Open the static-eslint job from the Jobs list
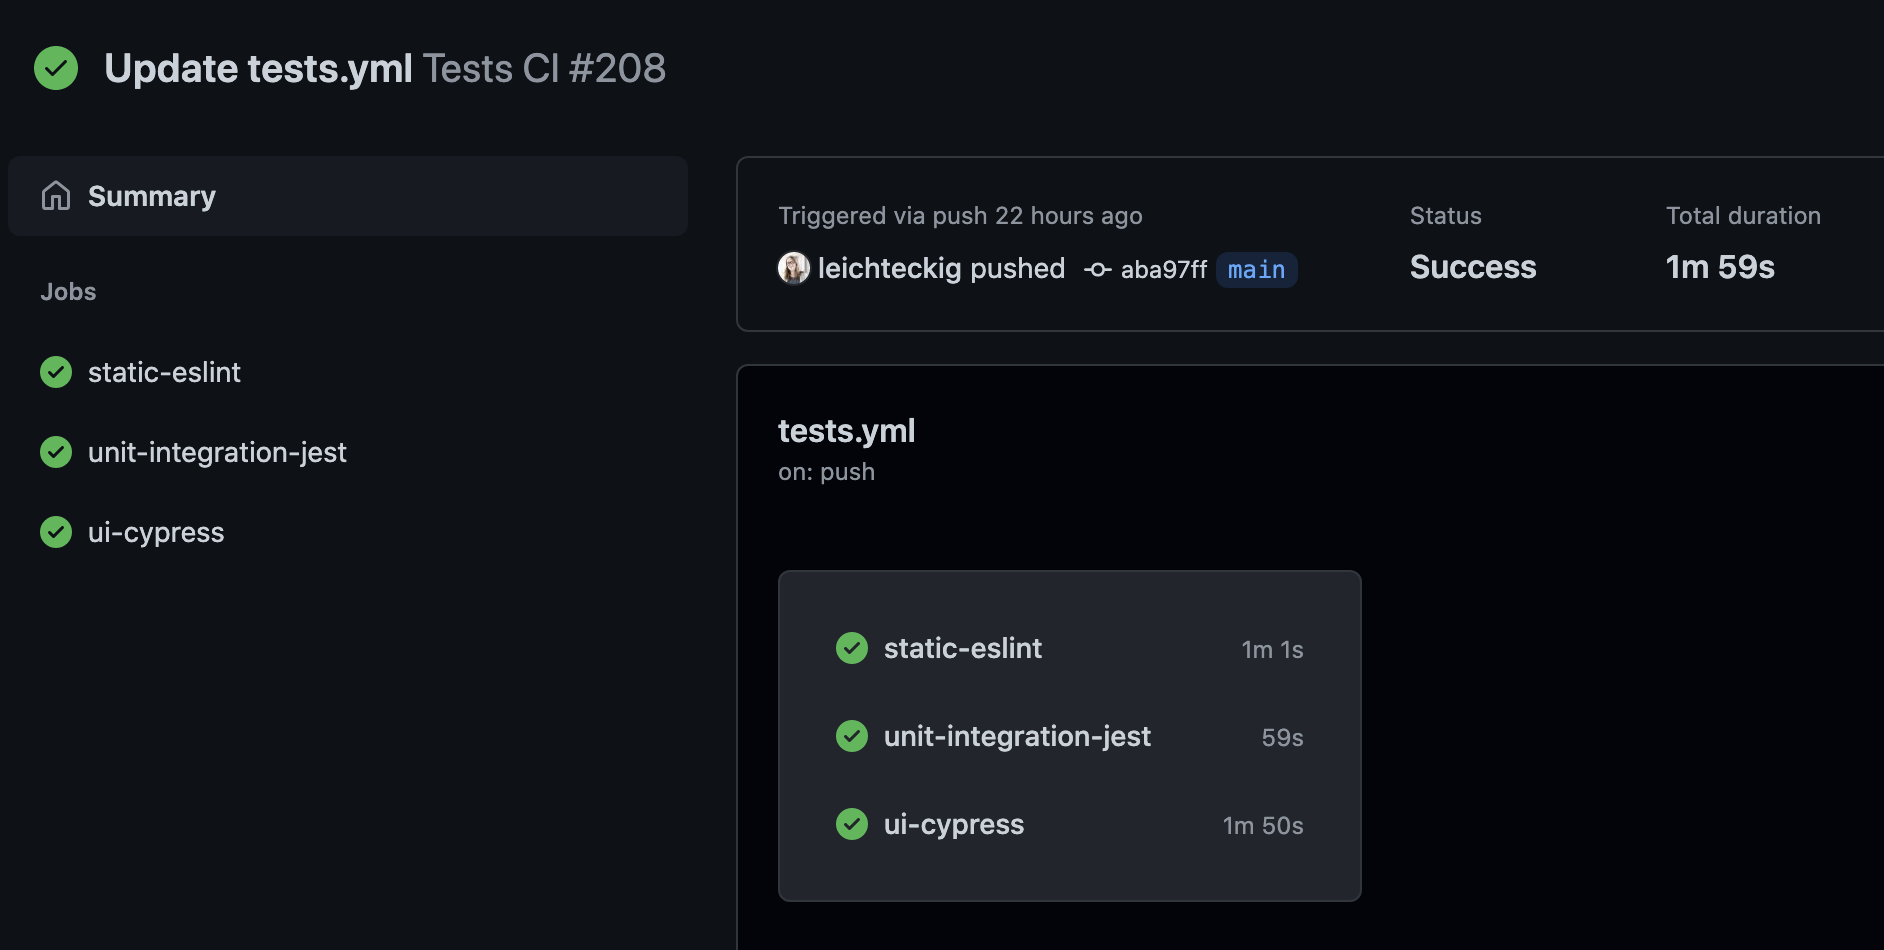 [x=165, y=372]
